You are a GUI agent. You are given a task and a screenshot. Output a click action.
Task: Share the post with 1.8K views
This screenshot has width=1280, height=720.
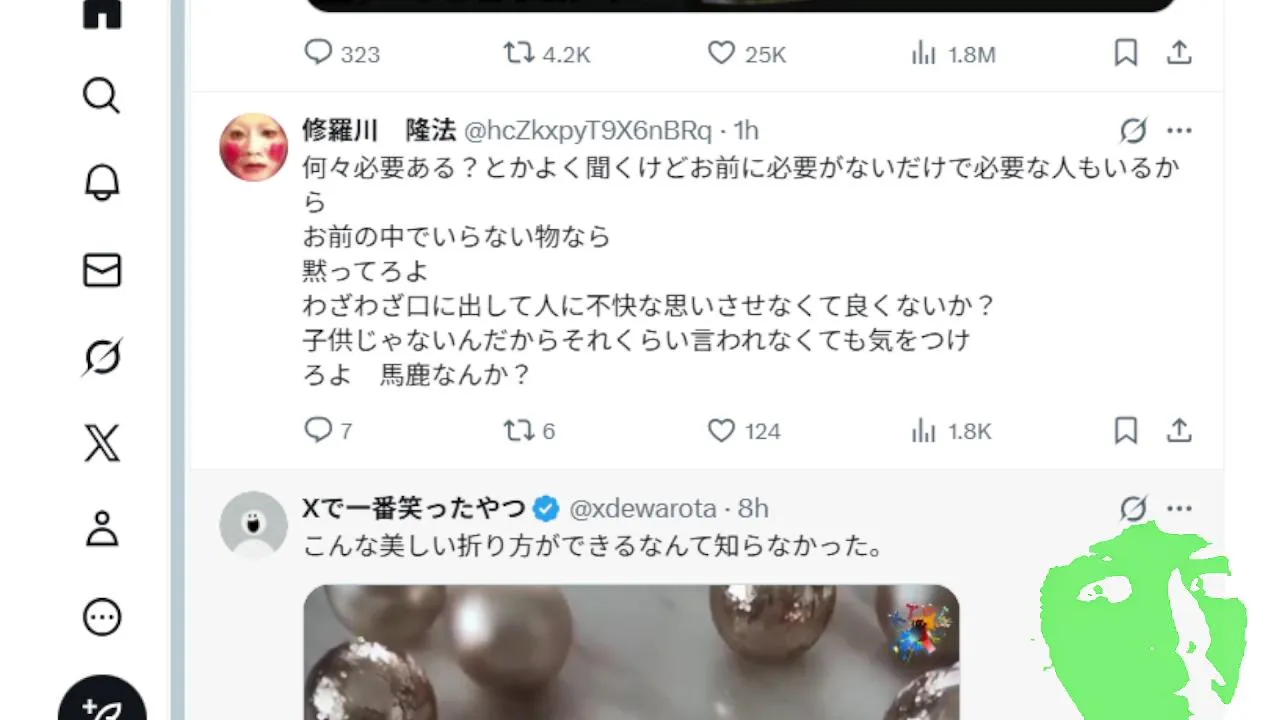(1180, 431)
